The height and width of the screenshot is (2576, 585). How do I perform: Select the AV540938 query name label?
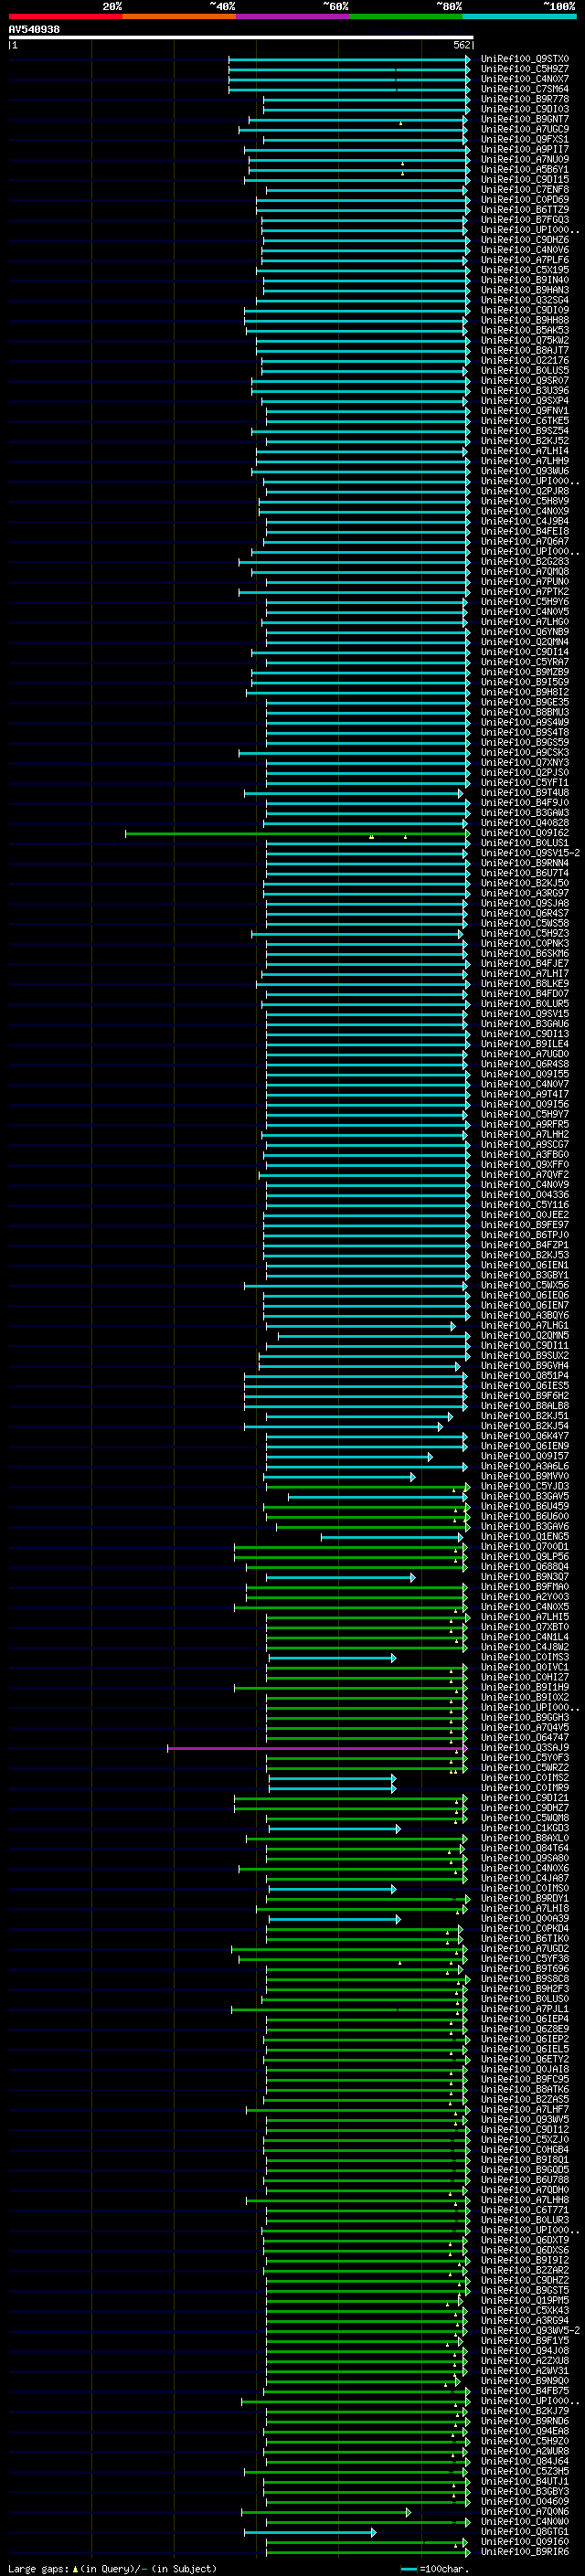pos(34,29)
